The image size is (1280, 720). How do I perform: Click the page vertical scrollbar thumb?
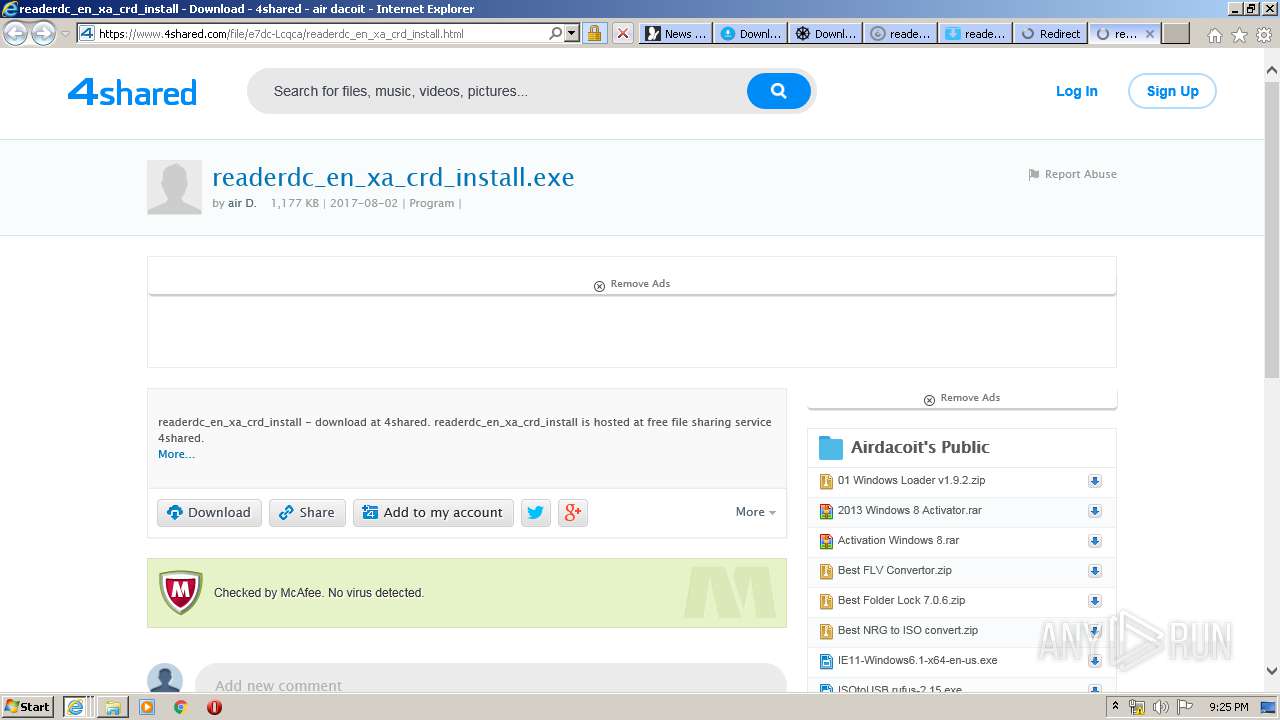pos(1272,230)
